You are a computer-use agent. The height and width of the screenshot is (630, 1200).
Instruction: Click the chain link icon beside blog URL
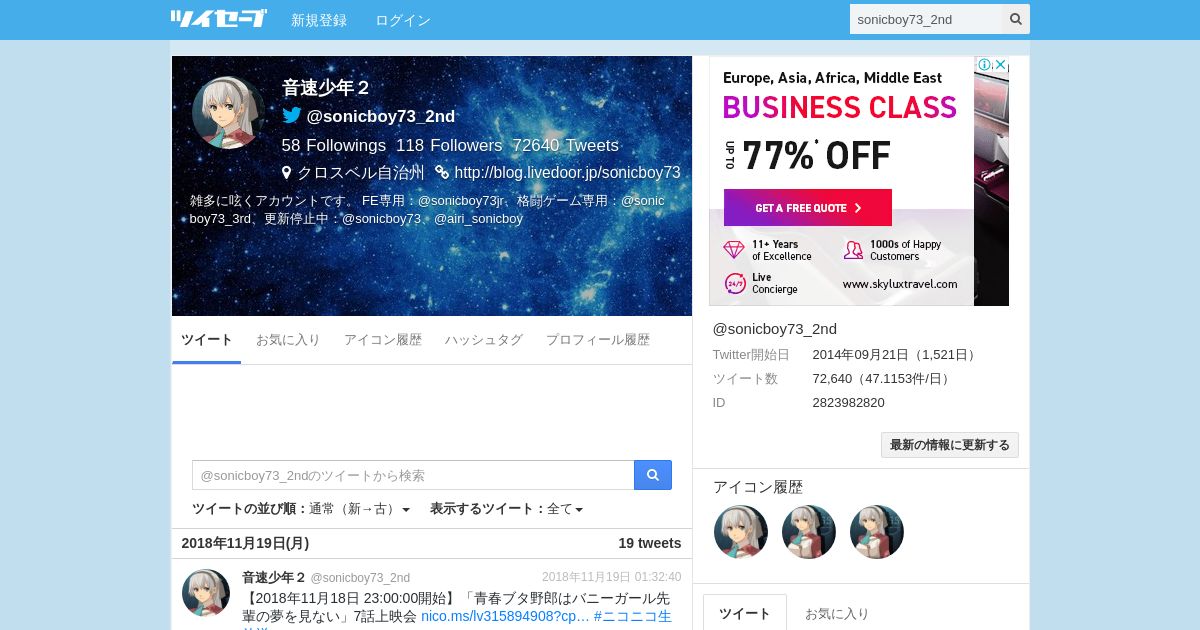pos(442,172)
